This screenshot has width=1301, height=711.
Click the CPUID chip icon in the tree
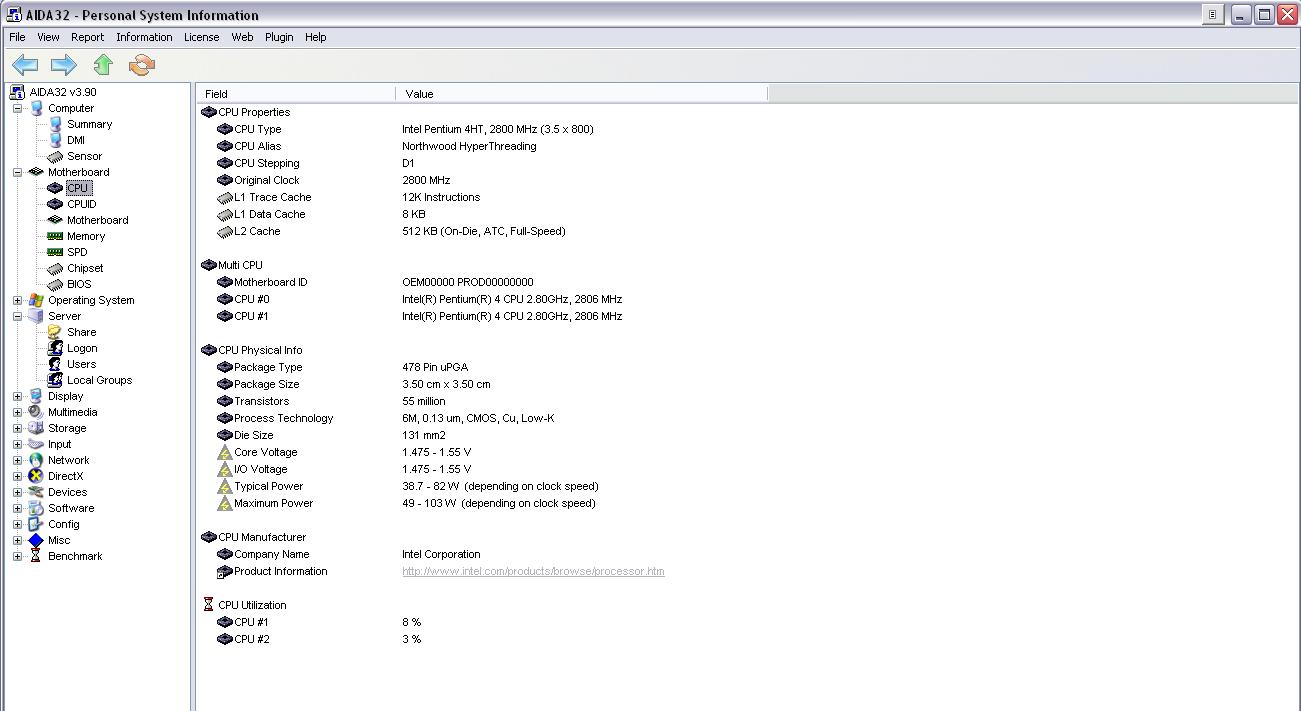[55, 204]
